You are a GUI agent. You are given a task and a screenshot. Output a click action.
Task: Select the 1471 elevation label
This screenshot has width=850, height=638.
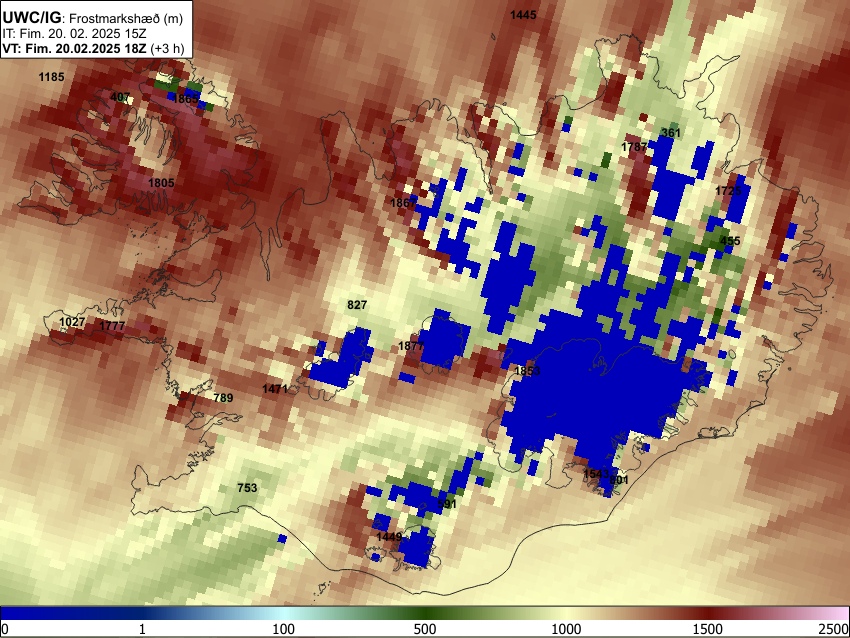click(x=275, y=389)
